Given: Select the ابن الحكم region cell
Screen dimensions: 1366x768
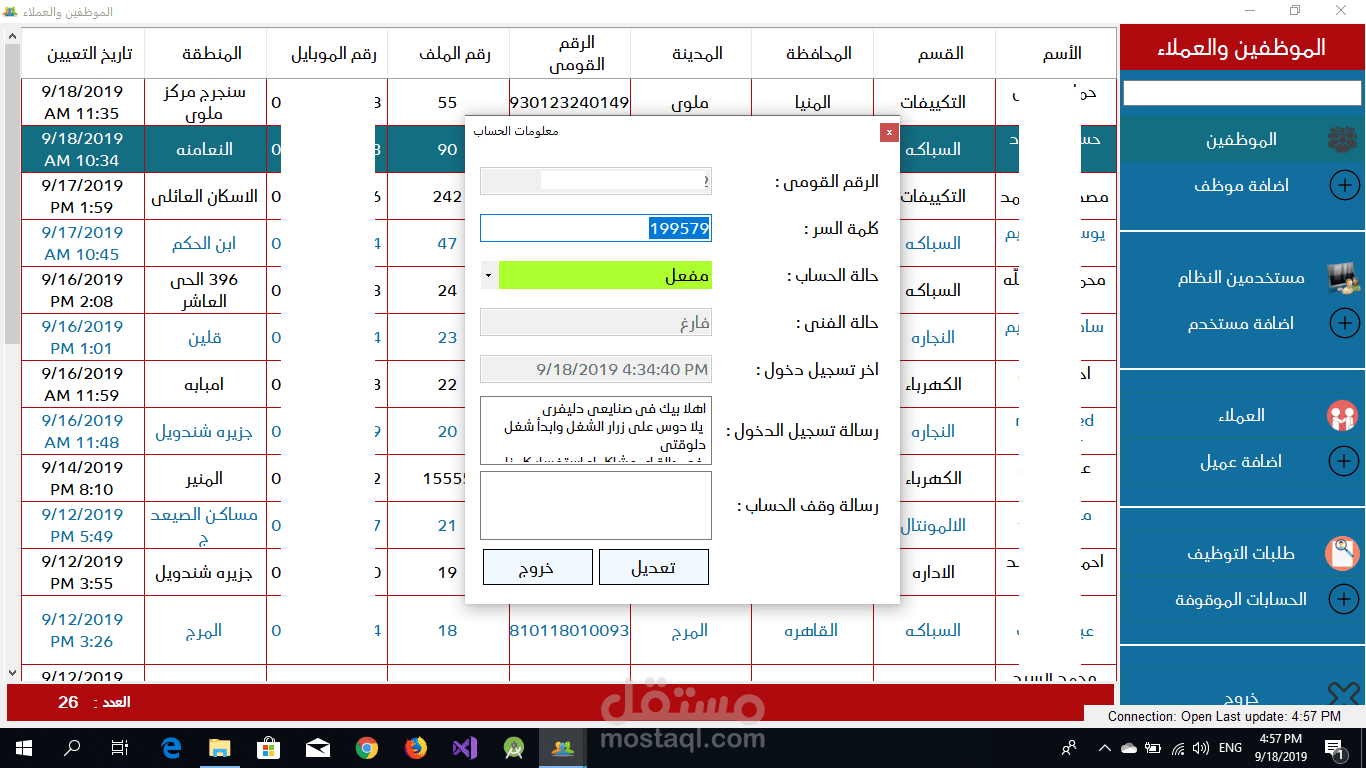Looking at the screenshot, I should 206,243.
